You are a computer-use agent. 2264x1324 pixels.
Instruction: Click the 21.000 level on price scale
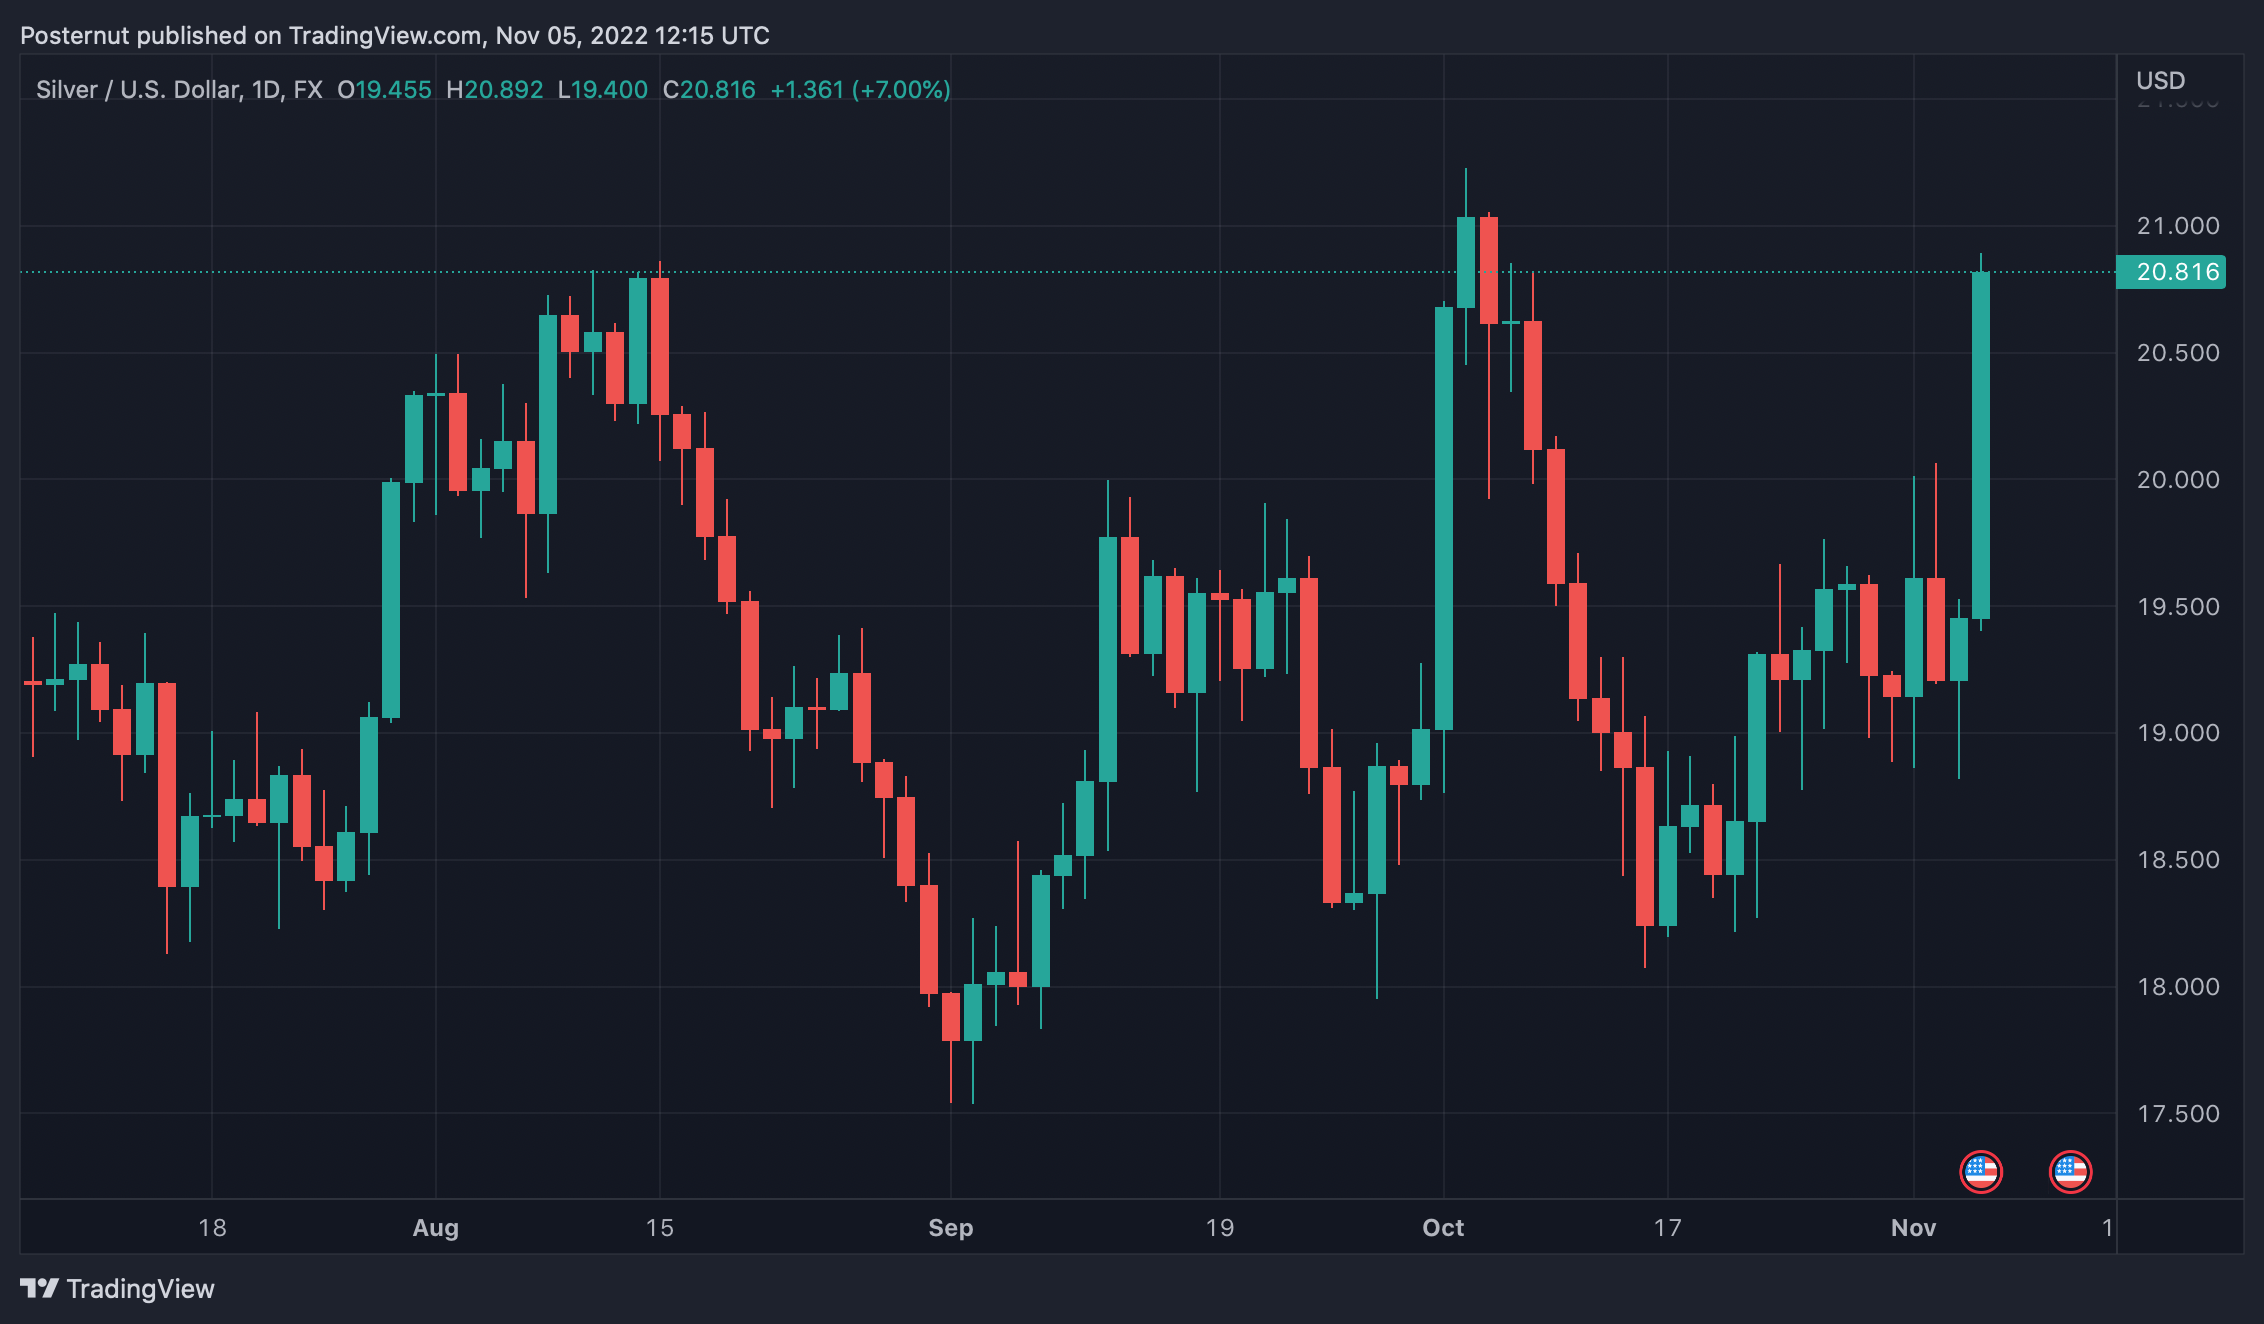[x=2178, y=226]
